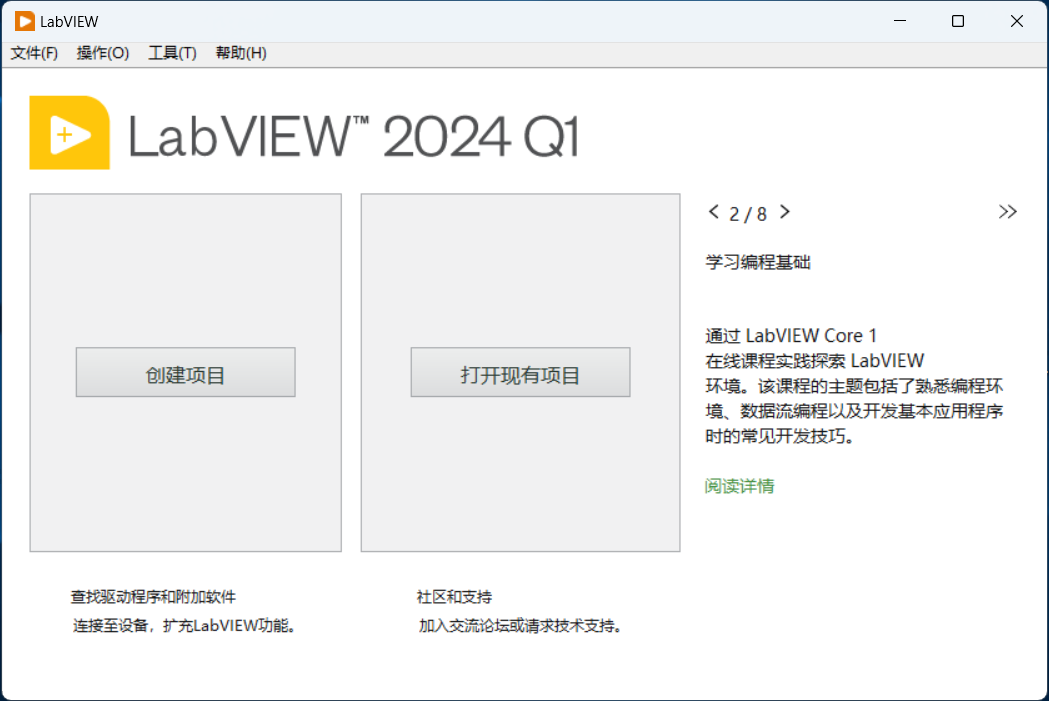Open the 操作(O) menu
The width and height of the screenshot is (1049, 701).
102,53
